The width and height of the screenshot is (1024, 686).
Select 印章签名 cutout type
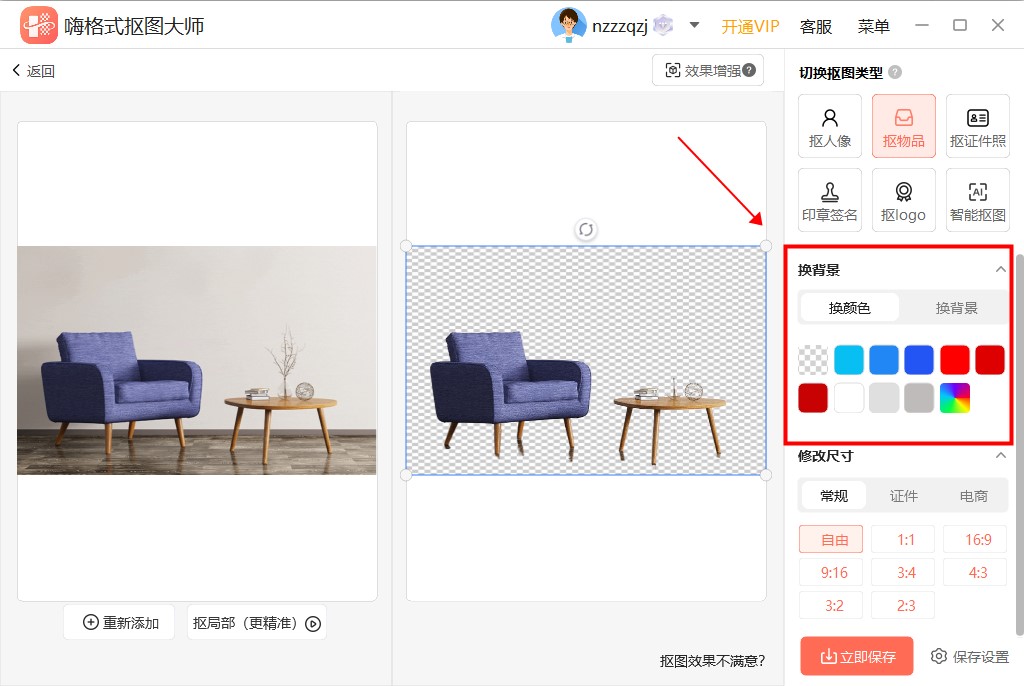tap(830, 200)
